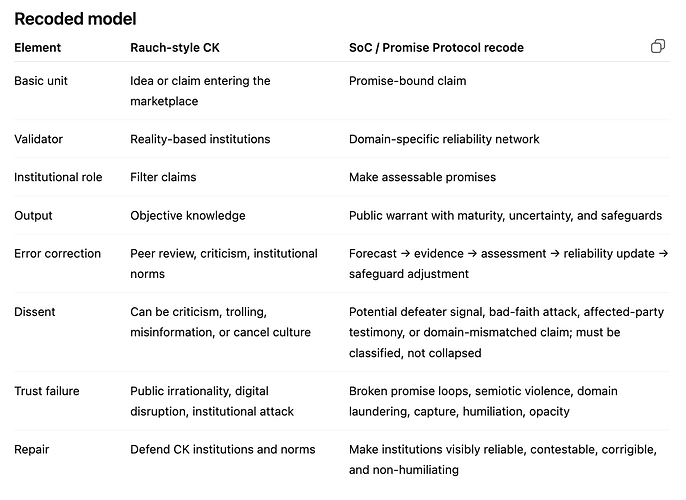Copy the table using the copy icon
686x500 pixels.
point(658,46)
